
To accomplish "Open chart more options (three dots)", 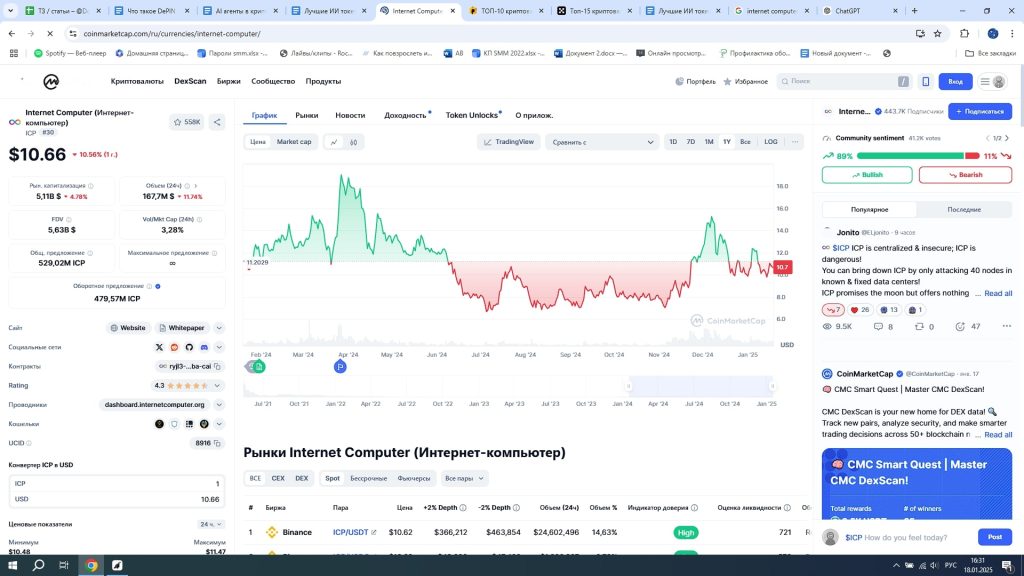I will (x=795, y=142).
